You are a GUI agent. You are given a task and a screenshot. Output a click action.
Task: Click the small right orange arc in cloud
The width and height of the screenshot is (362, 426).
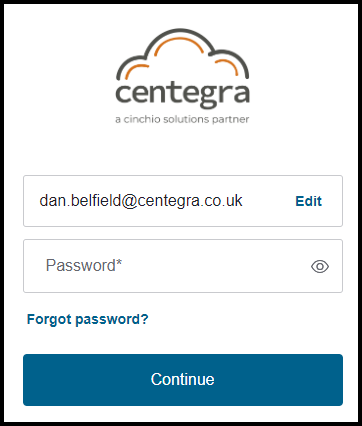tap(227, 67)
